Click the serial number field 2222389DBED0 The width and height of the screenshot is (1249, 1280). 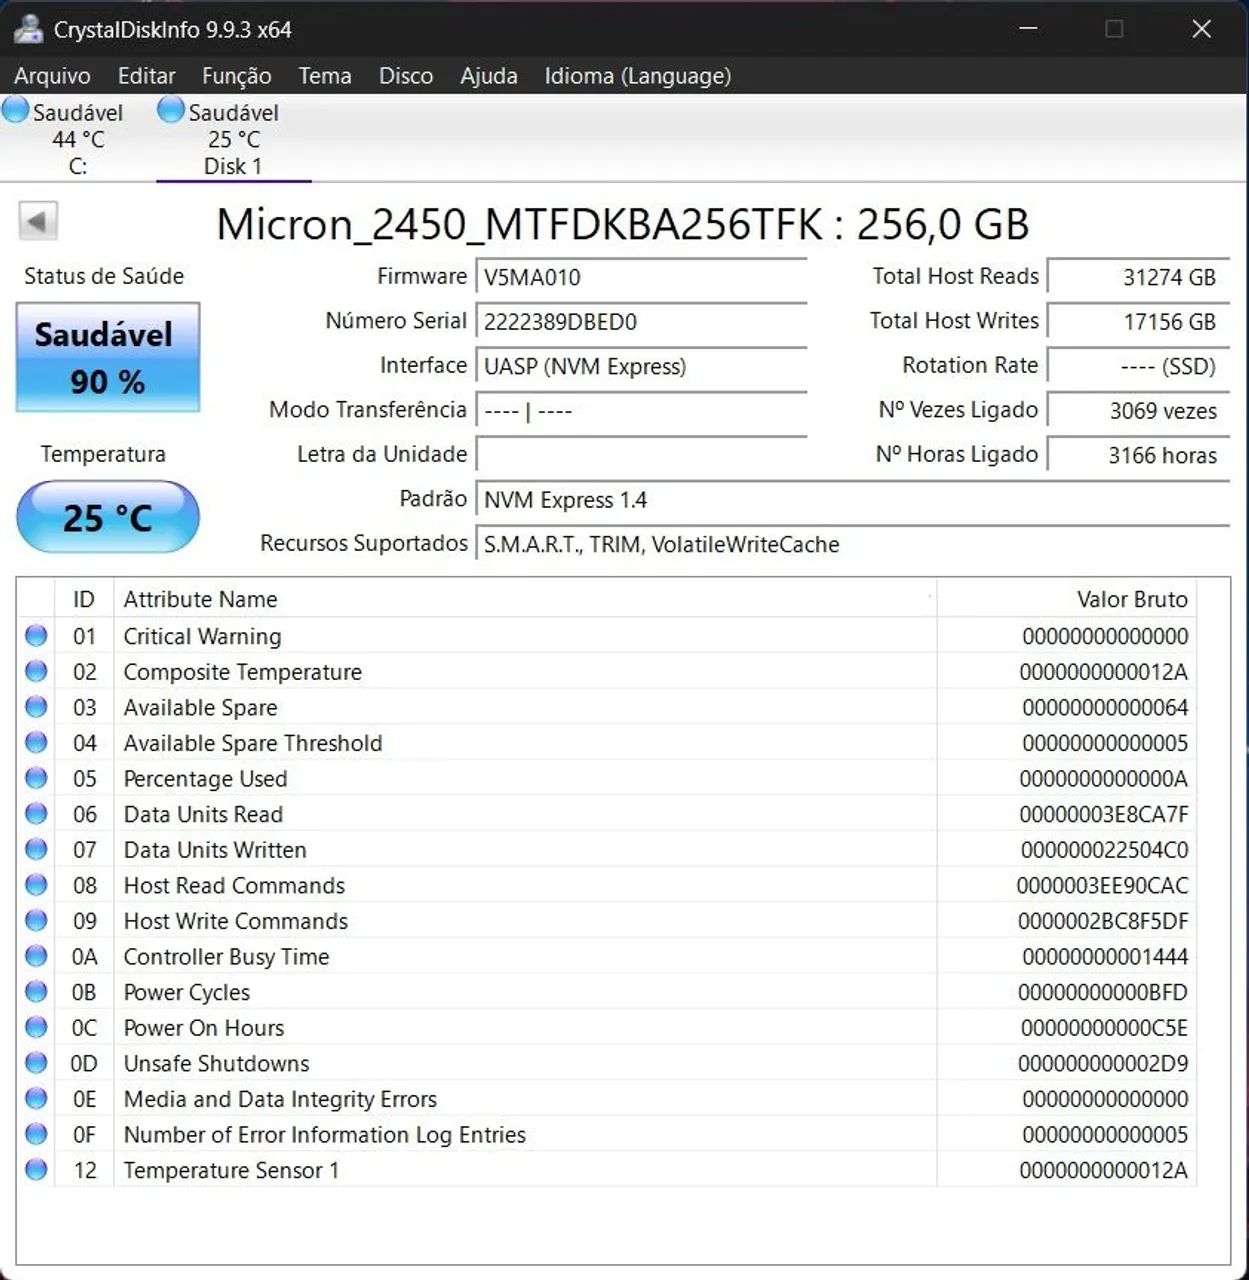pyautogui.click(x=641, y=322)
